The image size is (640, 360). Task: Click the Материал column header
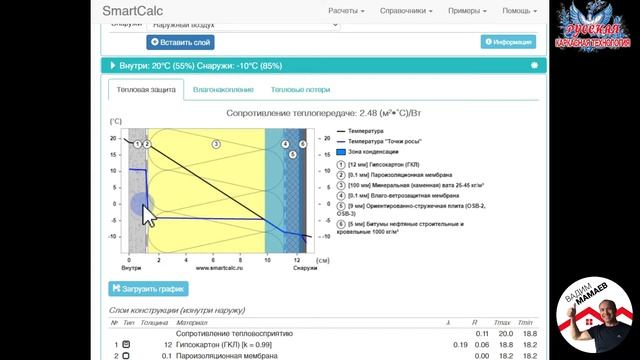[192, 322]
